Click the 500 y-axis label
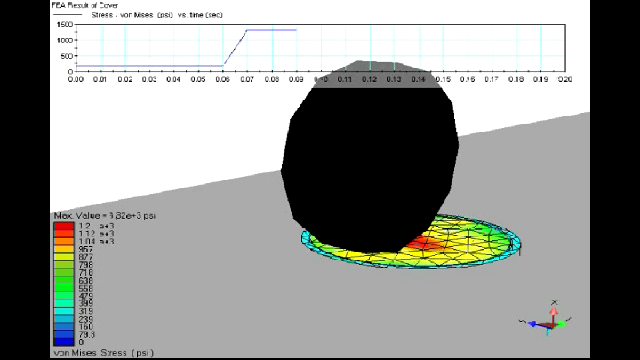The image size is (640, 360). (x=67, y=56)
